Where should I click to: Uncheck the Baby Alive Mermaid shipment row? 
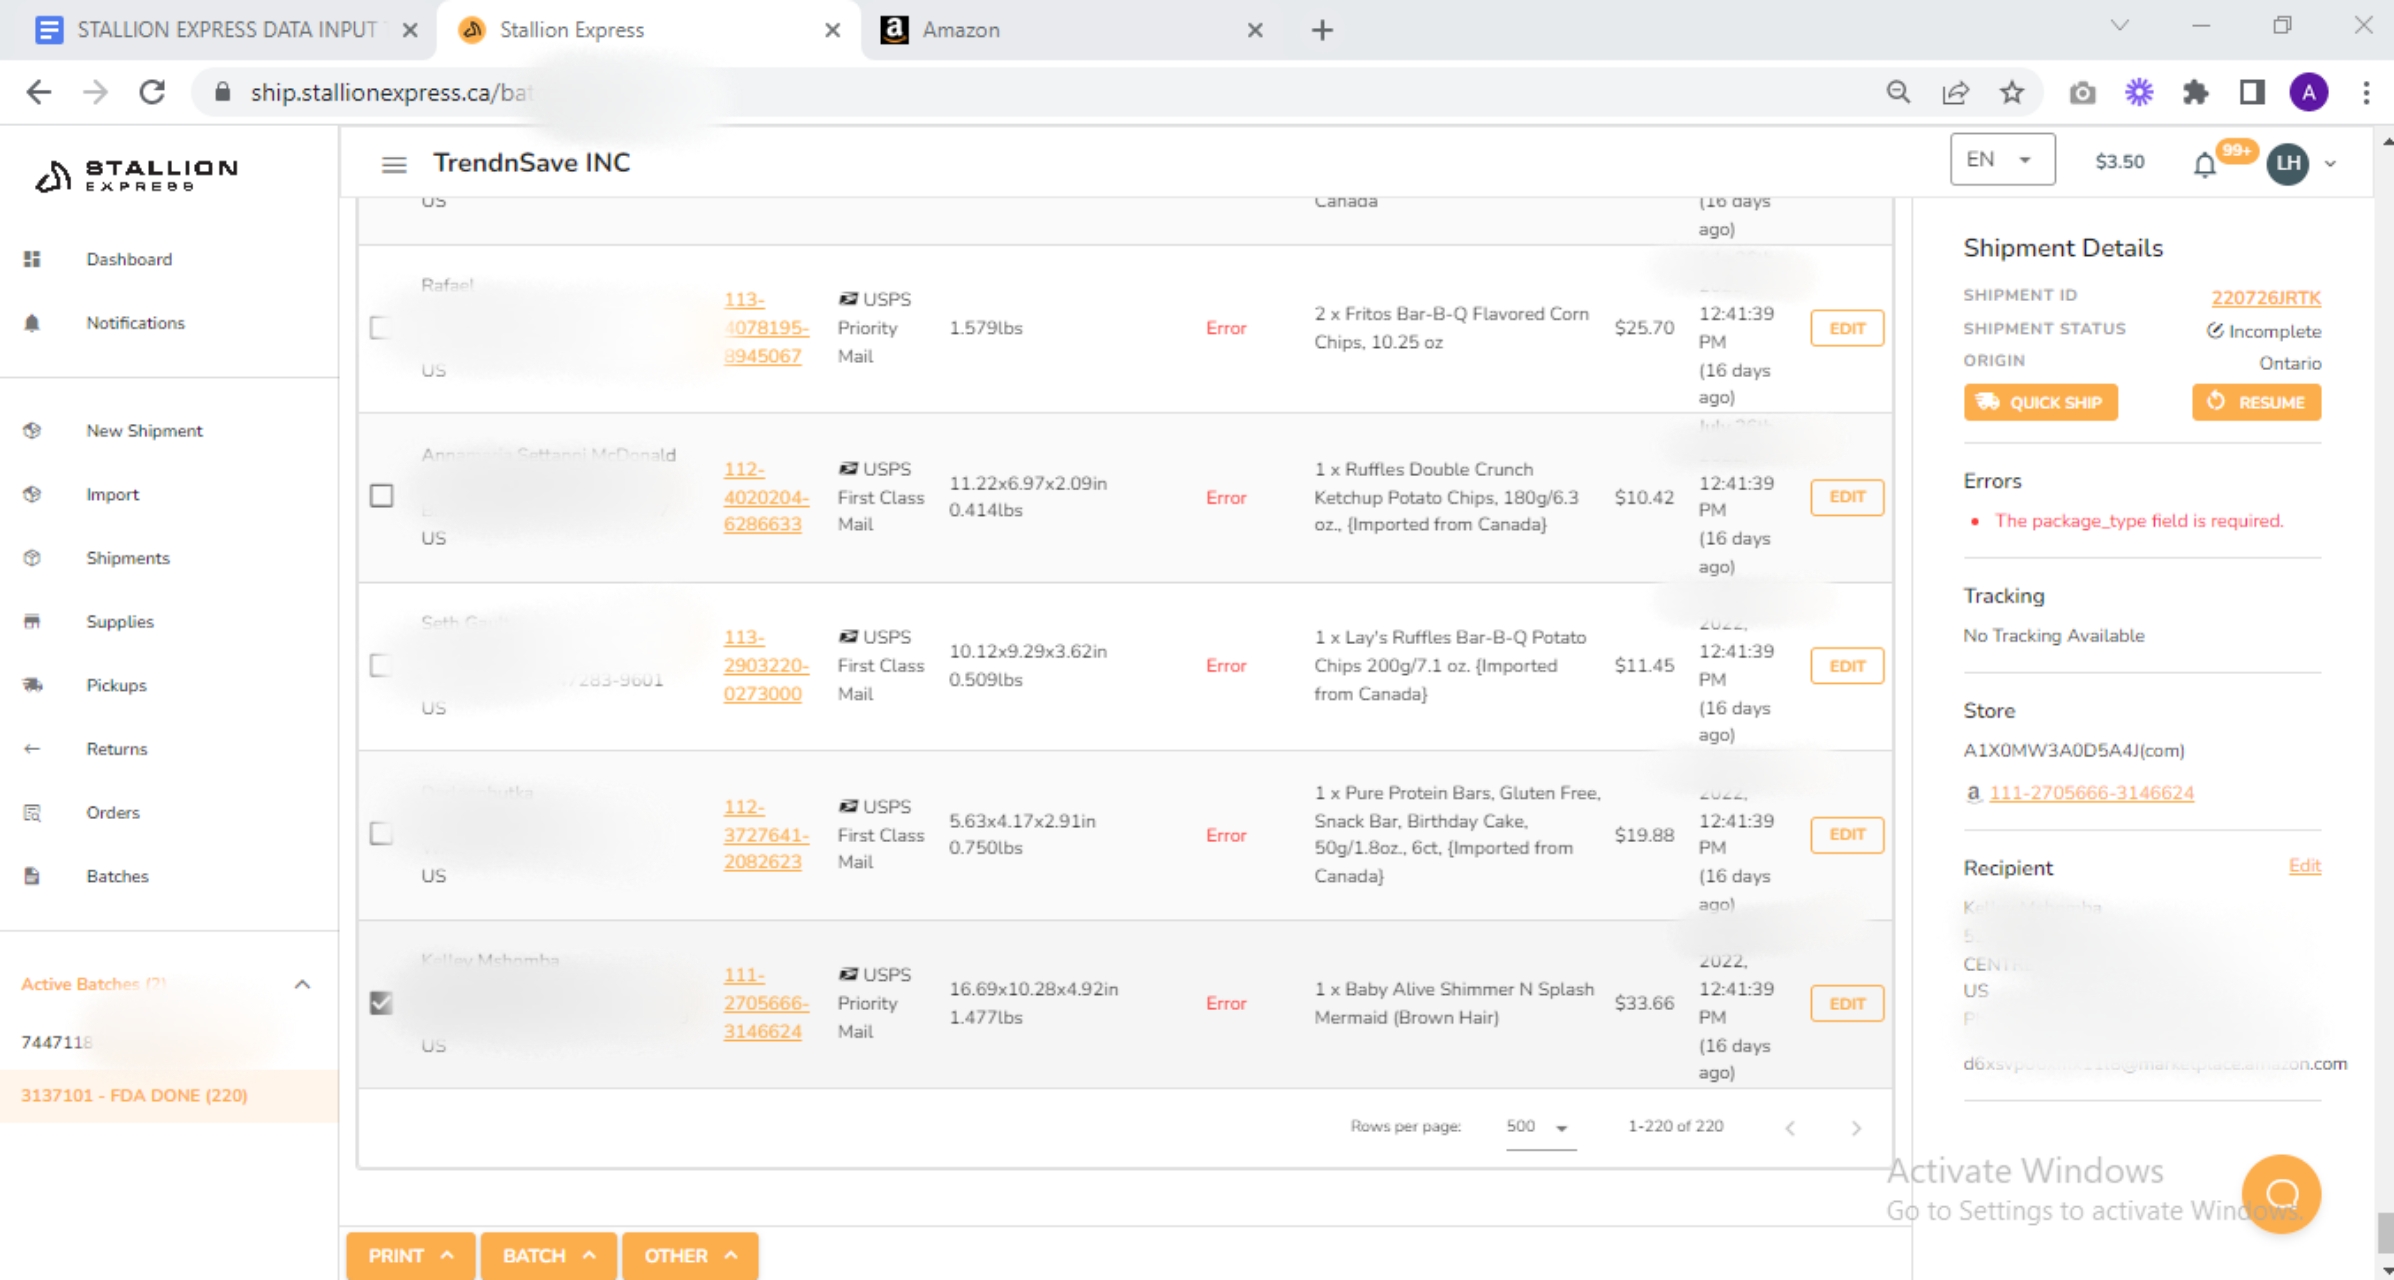(381, 1003)
